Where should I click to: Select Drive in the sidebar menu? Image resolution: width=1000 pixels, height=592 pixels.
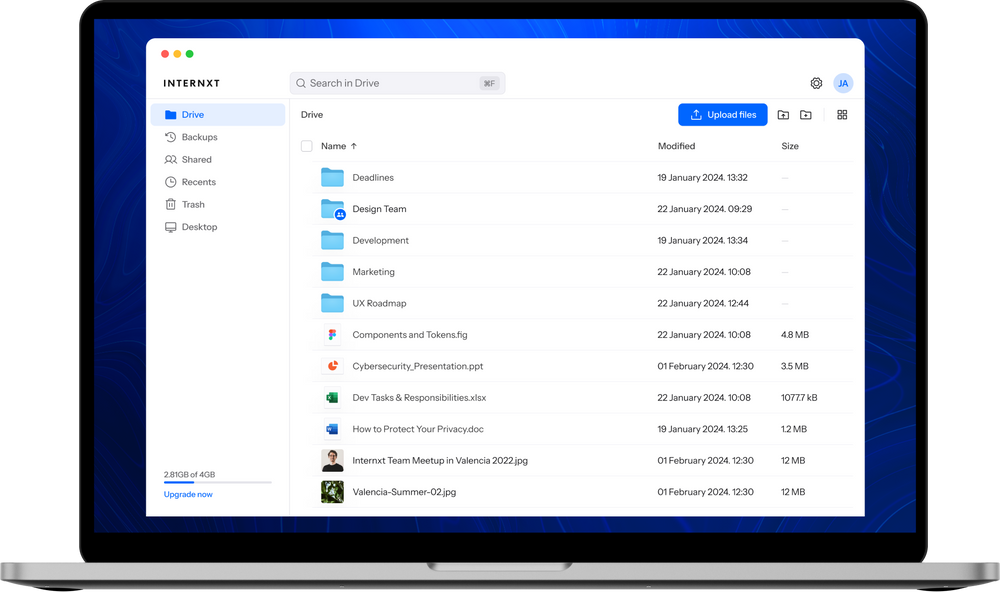[190, 114]
